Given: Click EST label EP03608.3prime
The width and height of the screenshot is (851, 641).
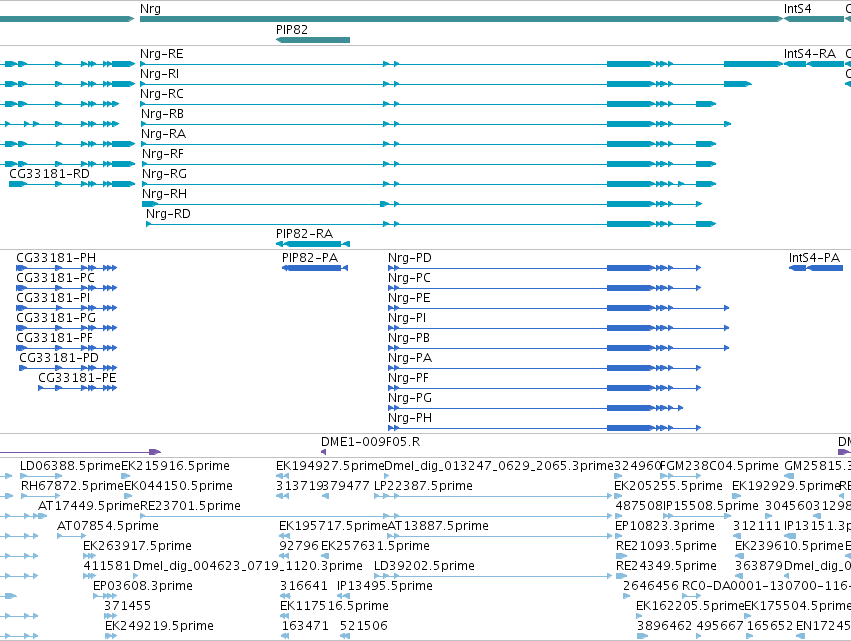Looking at the screenshot, I should [x=143, y=586].
